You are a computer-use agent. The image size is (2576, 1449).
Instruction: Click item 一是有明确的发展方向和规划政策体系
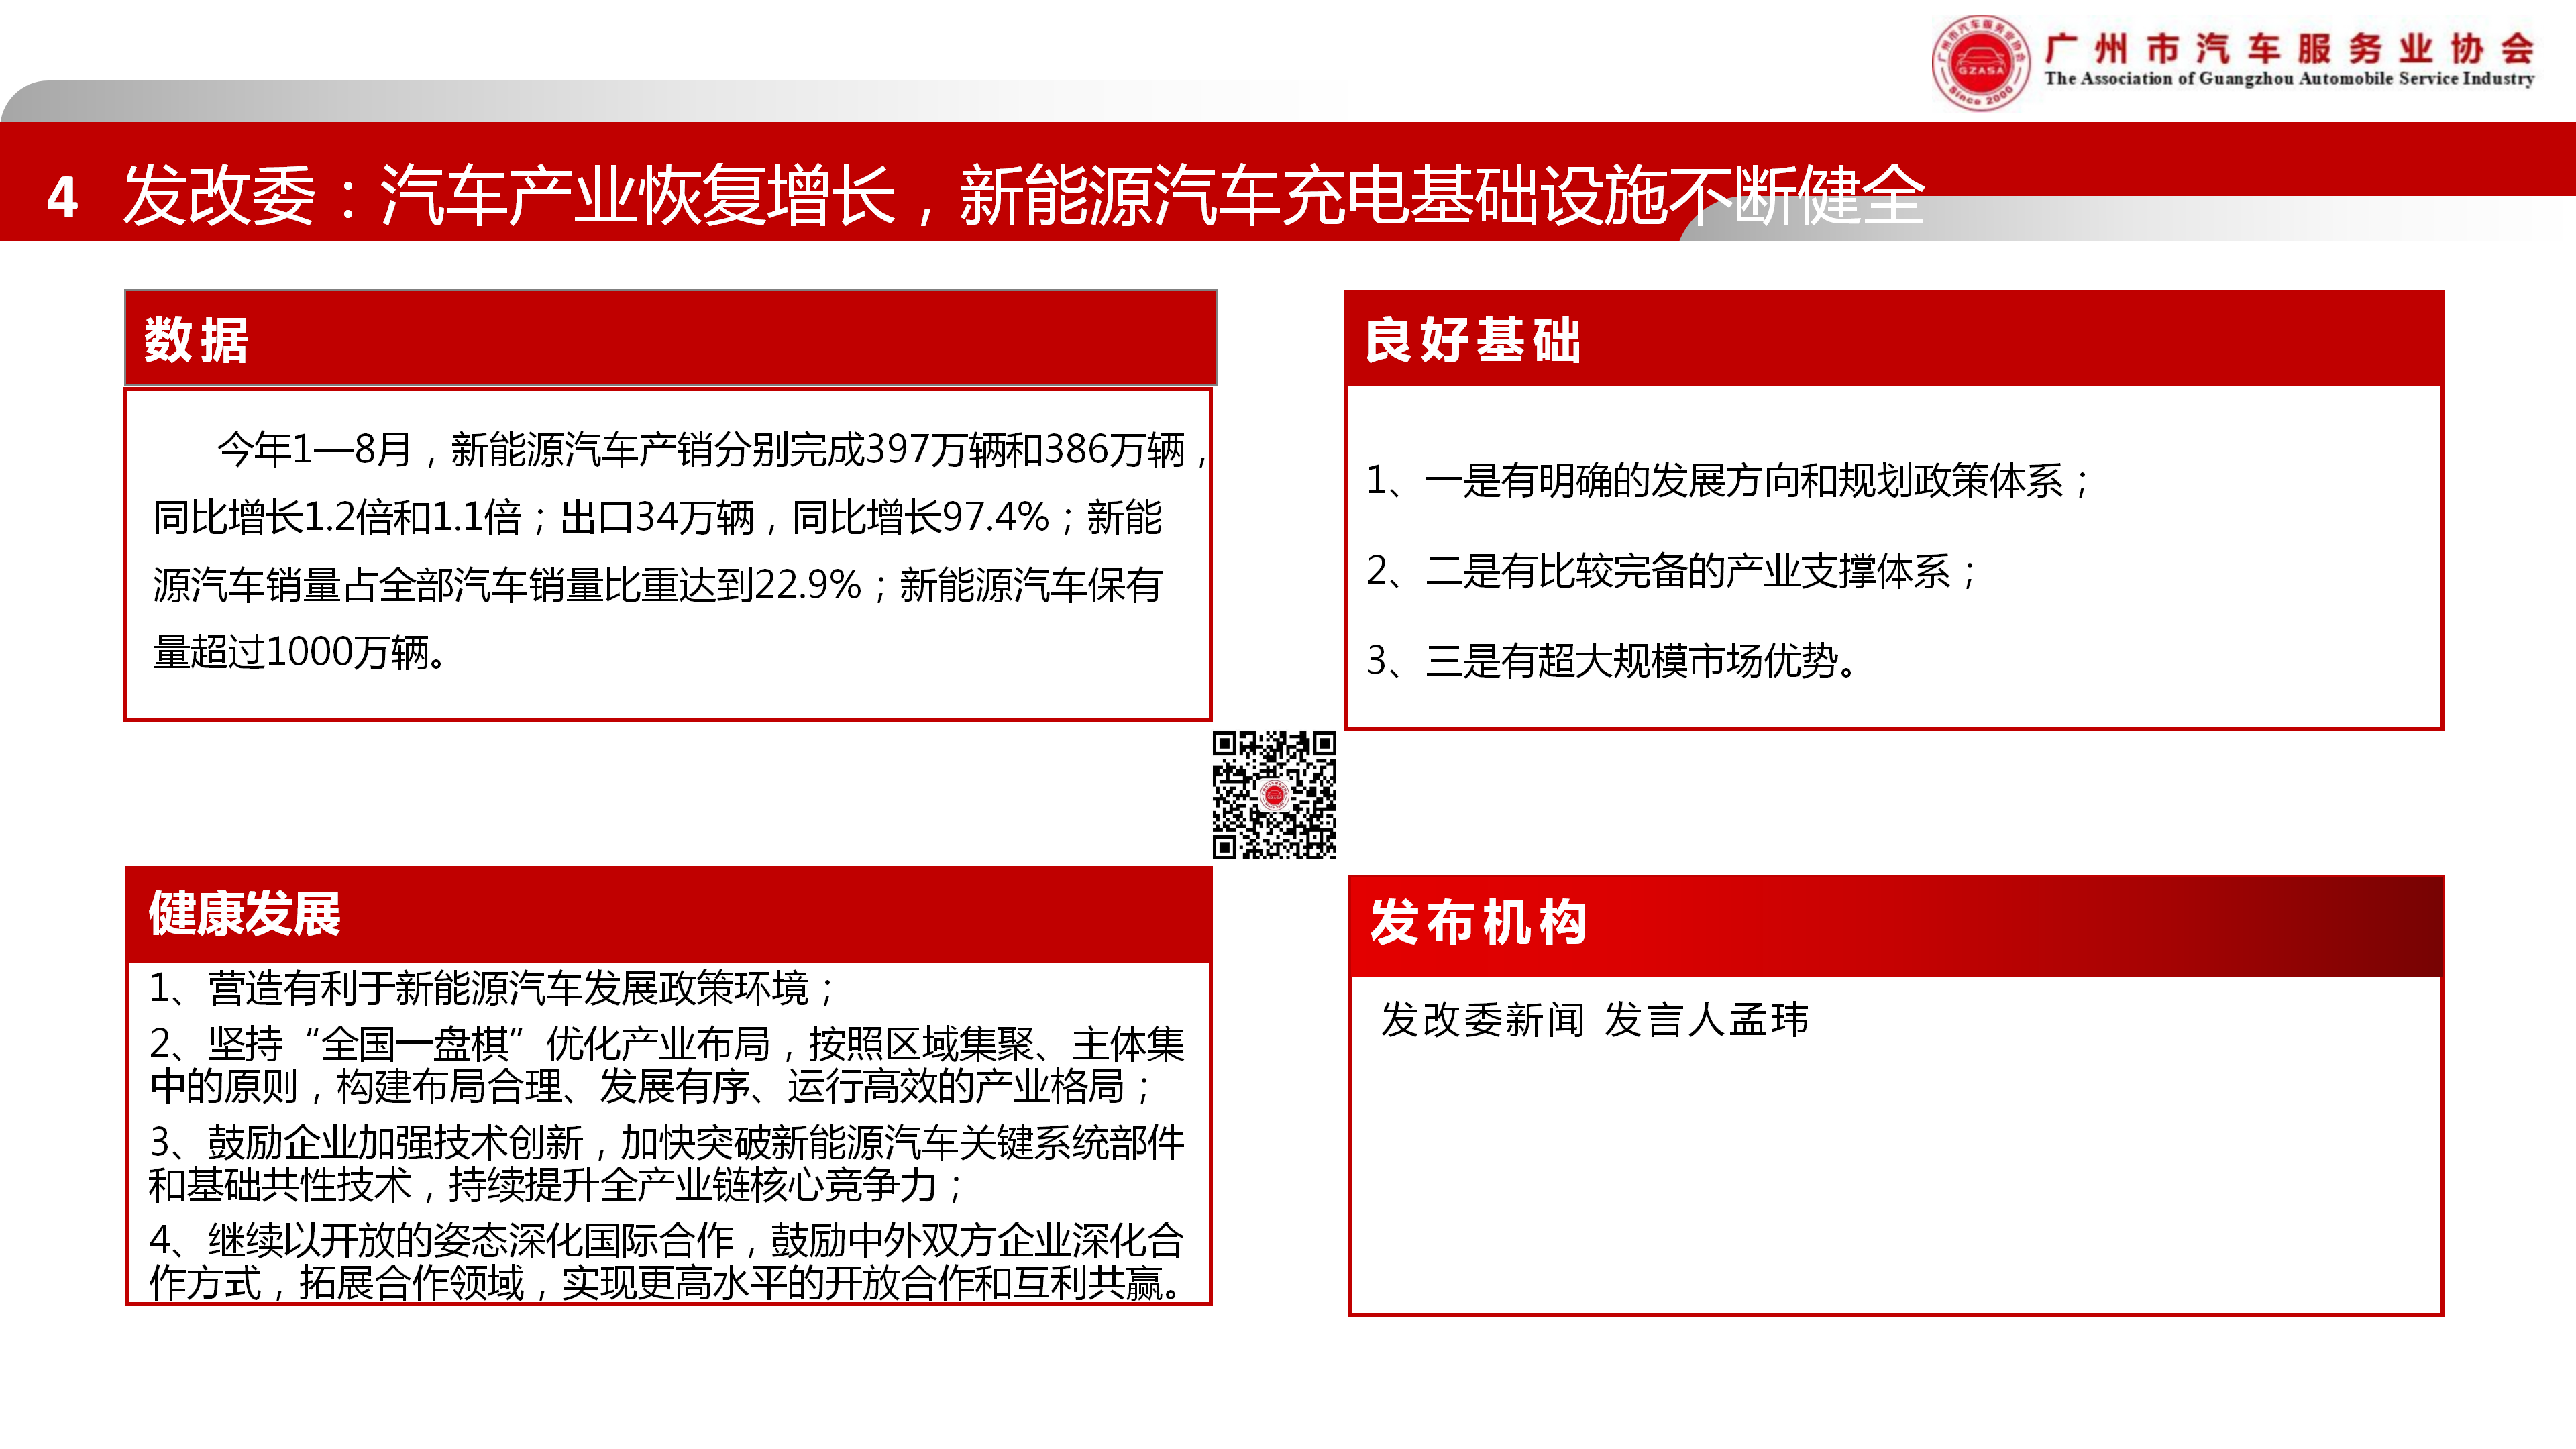(1728, 481)
